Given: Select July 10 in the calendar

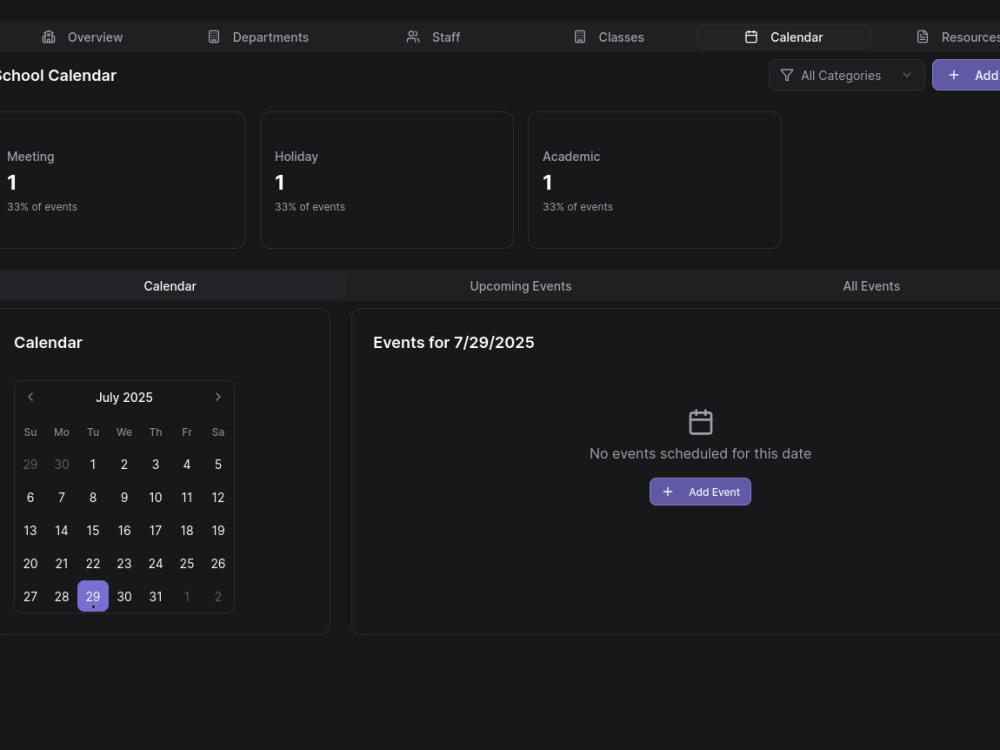Looking at the screenshot, I should coord(155,497).
